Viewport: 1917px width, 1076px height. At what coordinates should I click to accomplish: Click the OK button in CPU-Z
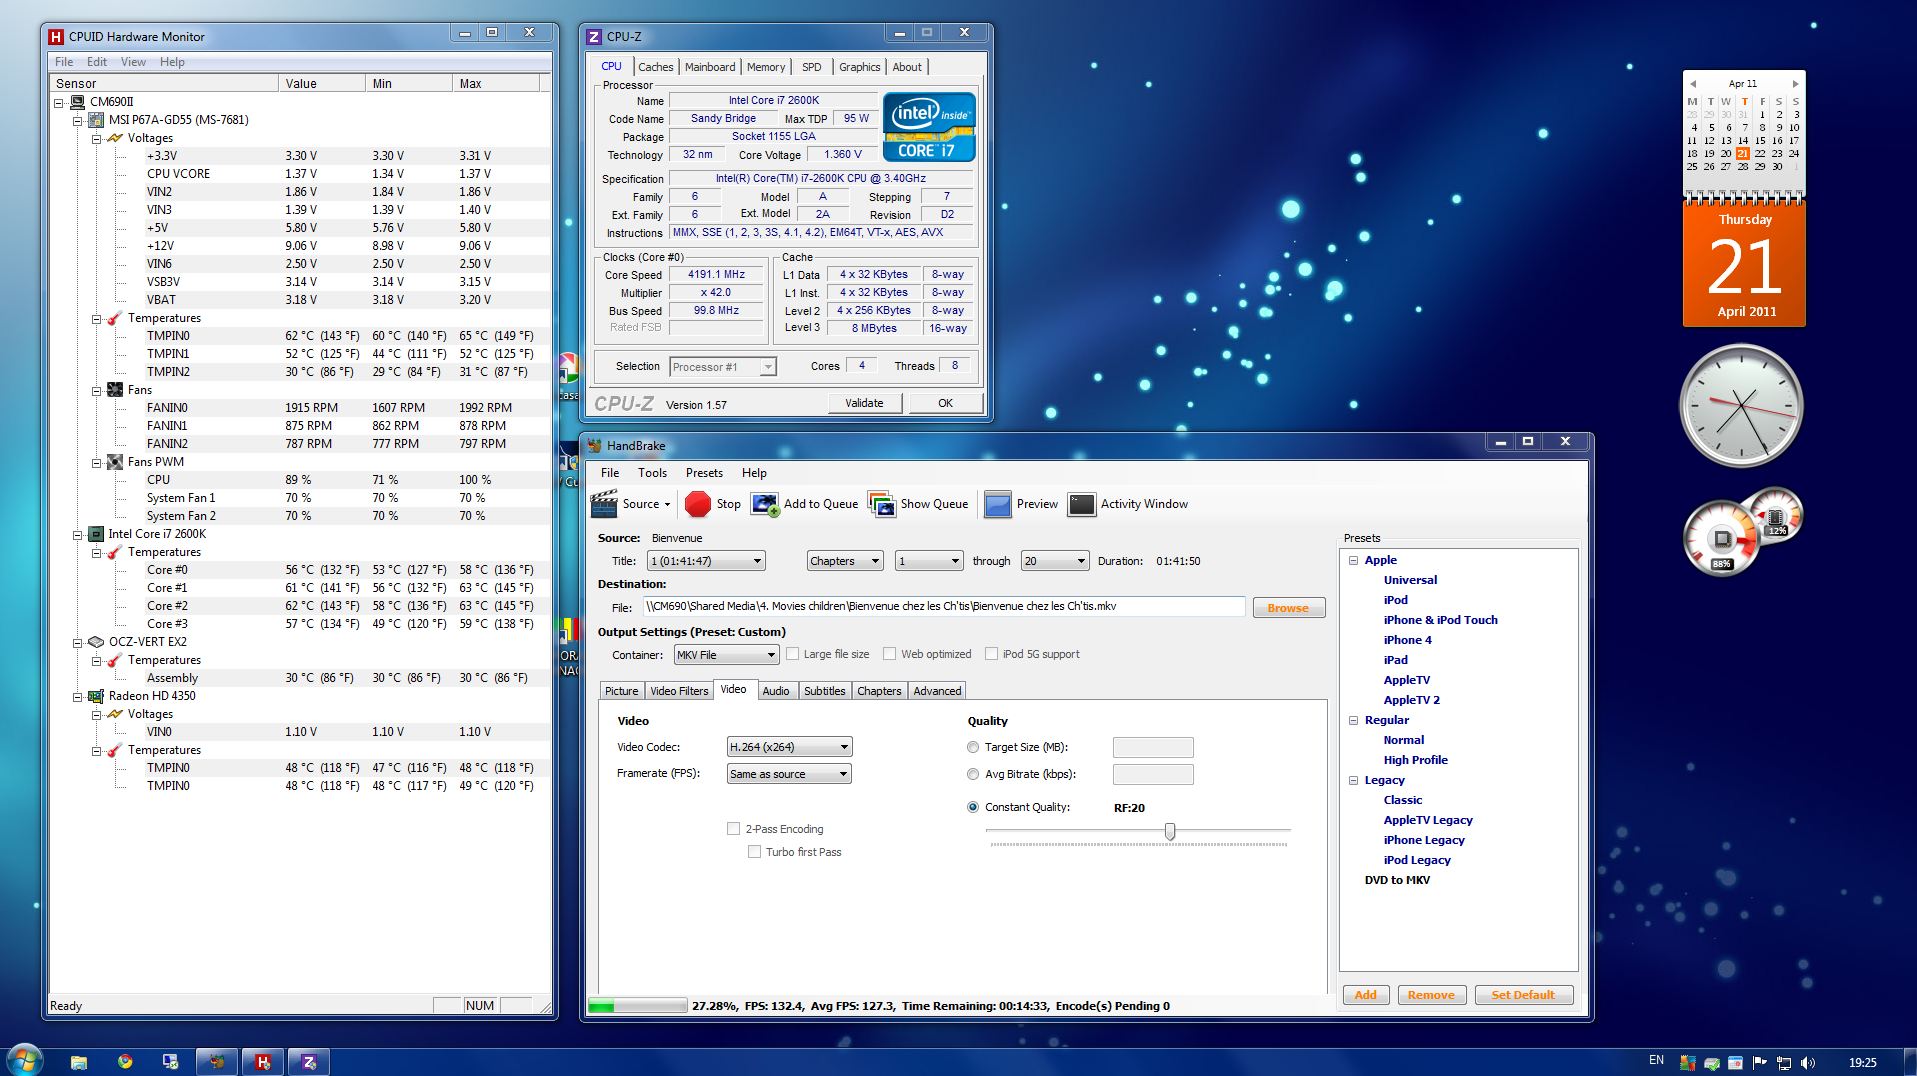tap(945, 403)
